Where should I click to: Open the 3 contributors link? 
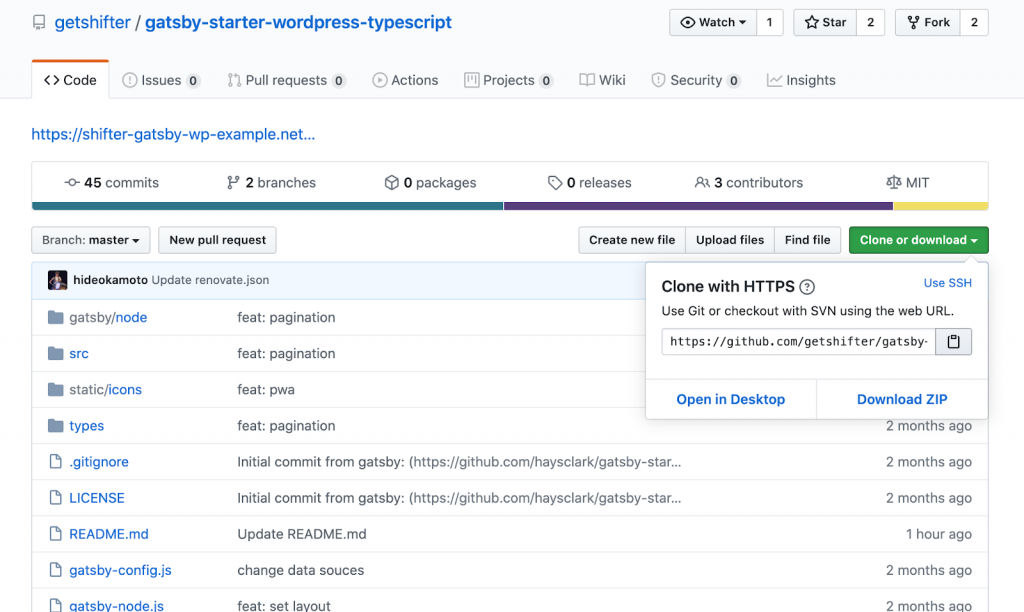pos(748,183)
